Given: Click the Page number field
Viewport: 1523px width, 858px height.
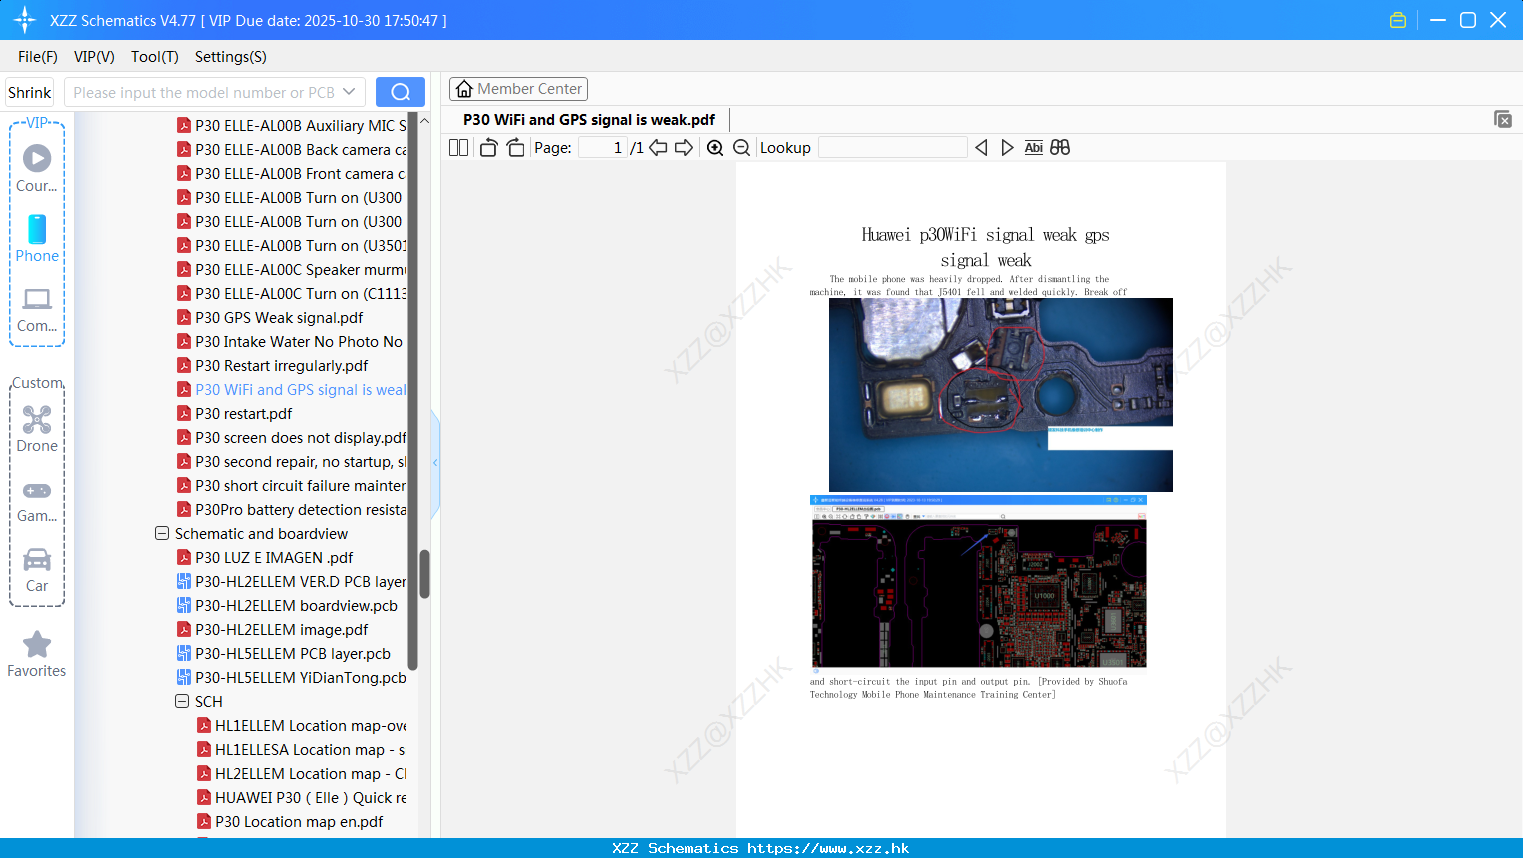Looking at the screenshot, I should pos(603,147).
